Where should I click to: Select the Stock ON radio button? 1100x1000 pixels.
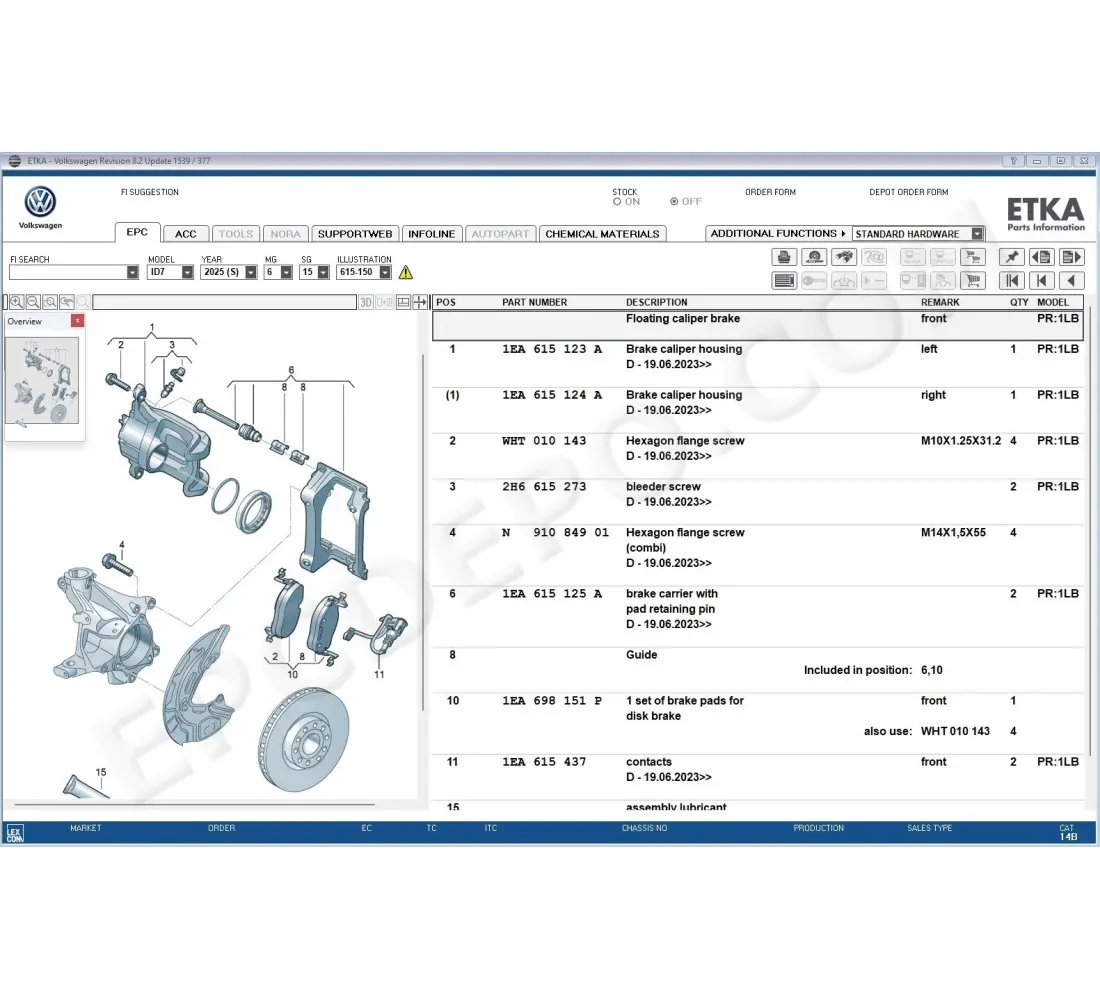click(x=617, y=201)
